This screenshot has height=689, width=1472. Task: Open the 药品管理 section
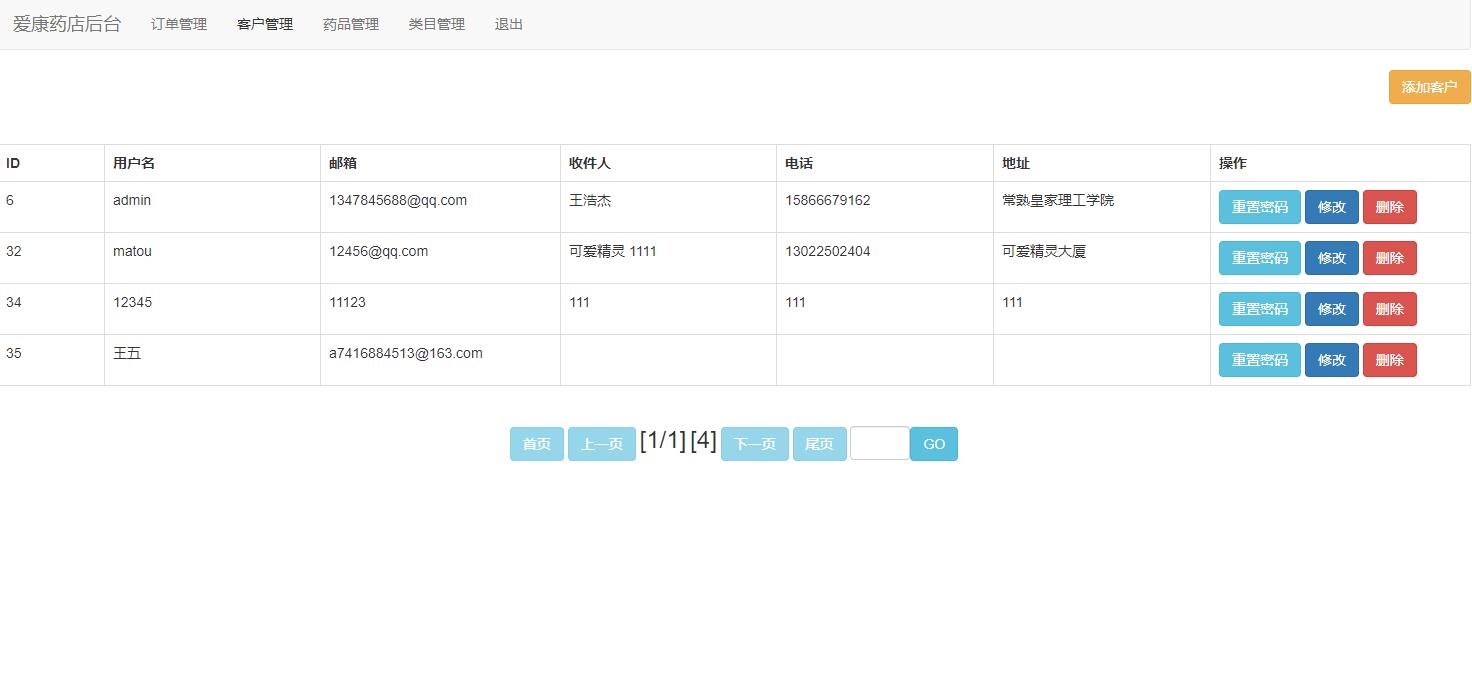(x=350, y=24)
